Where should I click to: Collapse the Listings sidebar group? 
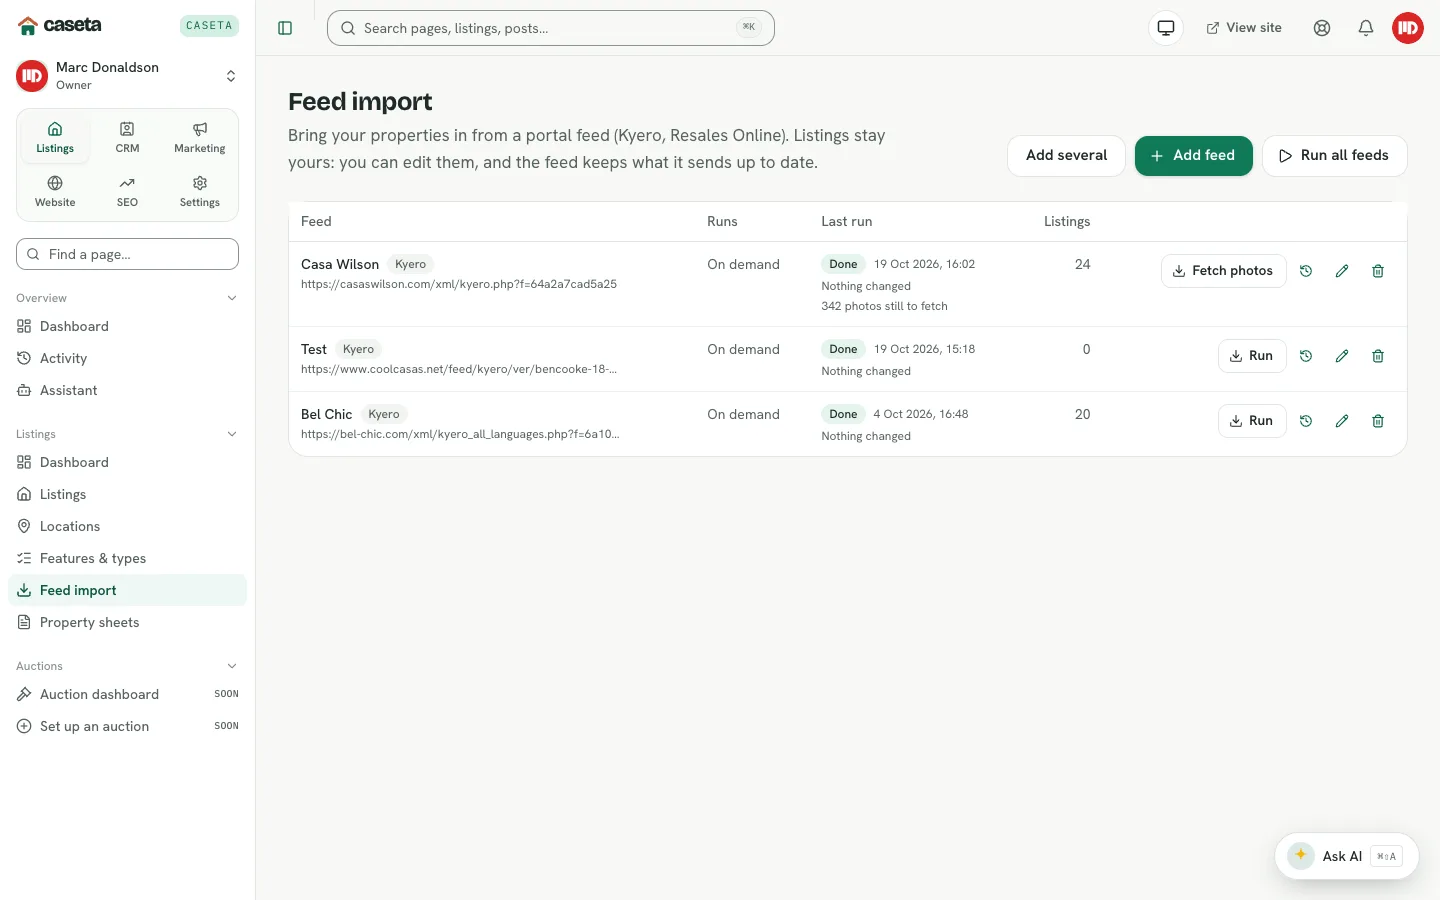(127, 434)
